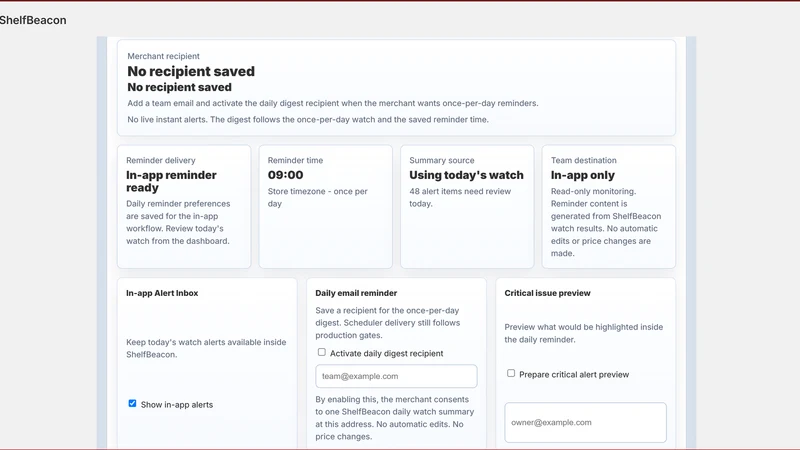Screen dimensions: 800x450
Task: Click 'Add a team email and activate' sentence
Action: 333,103
